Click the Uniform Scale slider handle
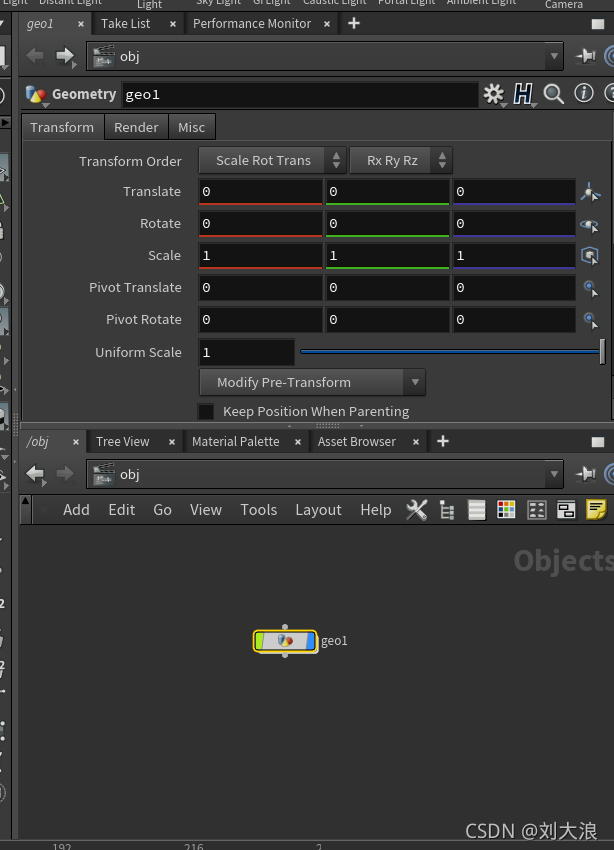The width and height of the screenshot is (614, 850). [602, 351]
